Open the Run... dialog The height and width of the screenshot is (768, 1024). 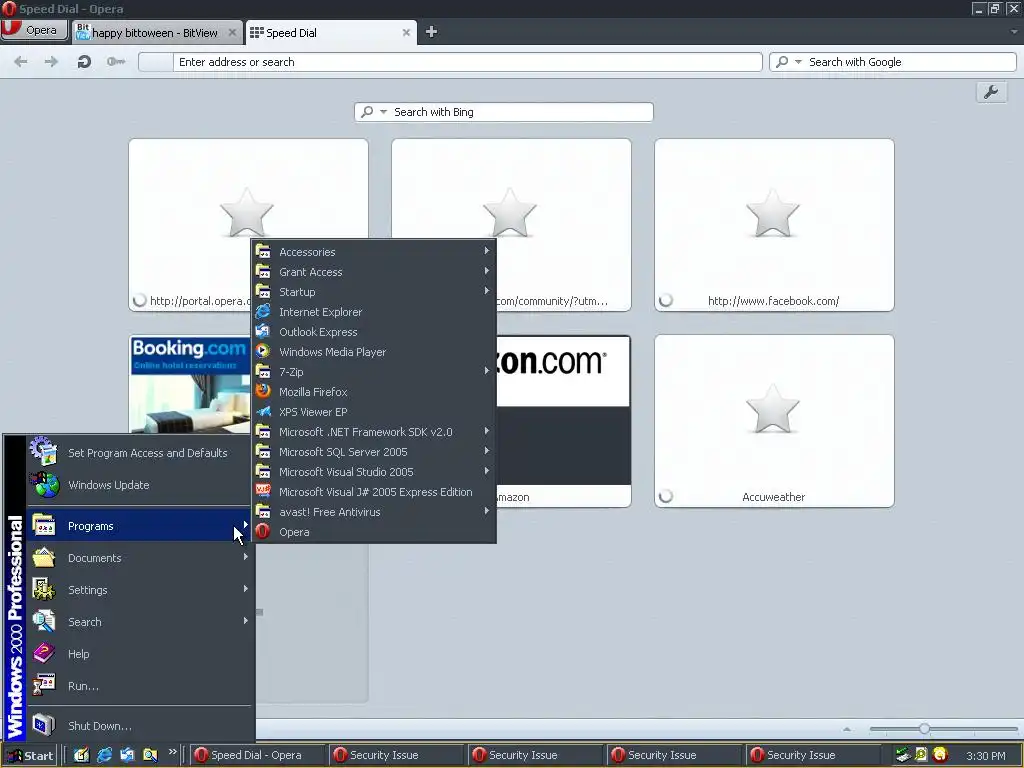click(x=140, y=686)
